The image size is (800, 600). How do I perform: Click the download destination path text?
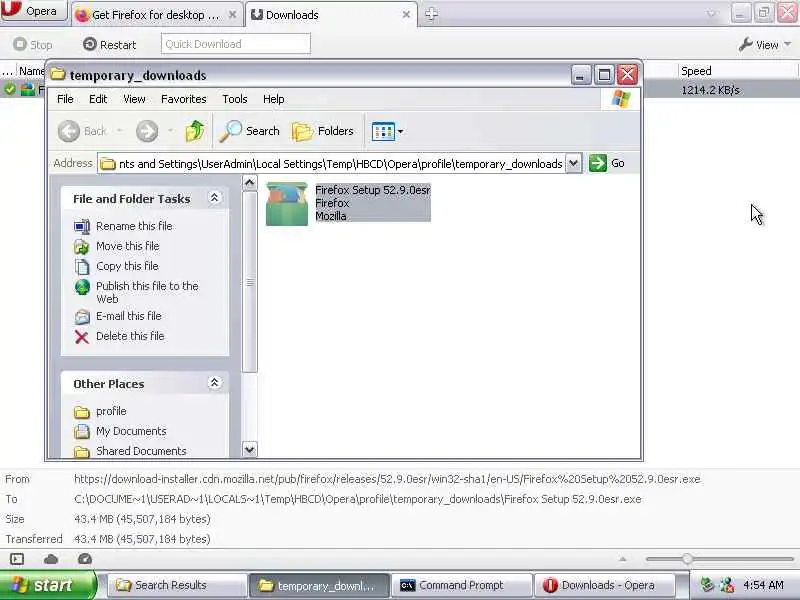click(x=358, y=499)
